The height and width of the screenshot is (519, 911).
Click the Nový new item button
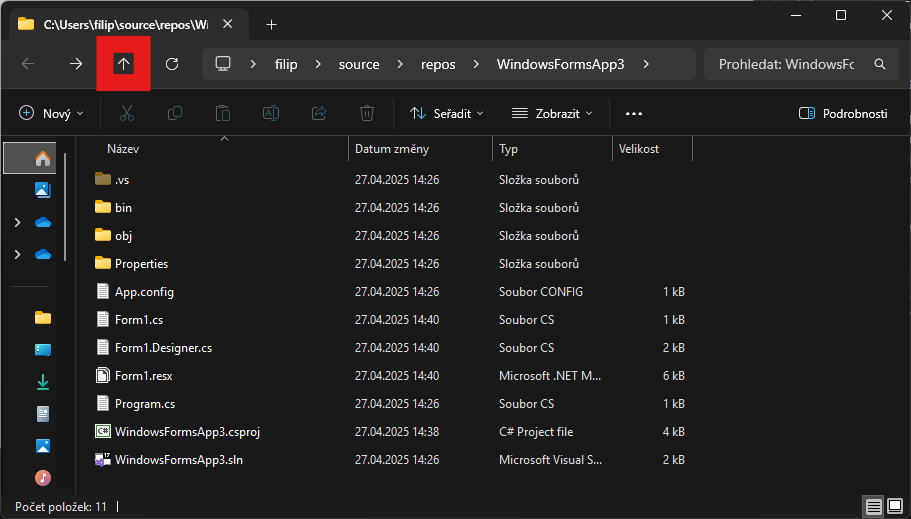pyautogui.click(x=51, y=113)
